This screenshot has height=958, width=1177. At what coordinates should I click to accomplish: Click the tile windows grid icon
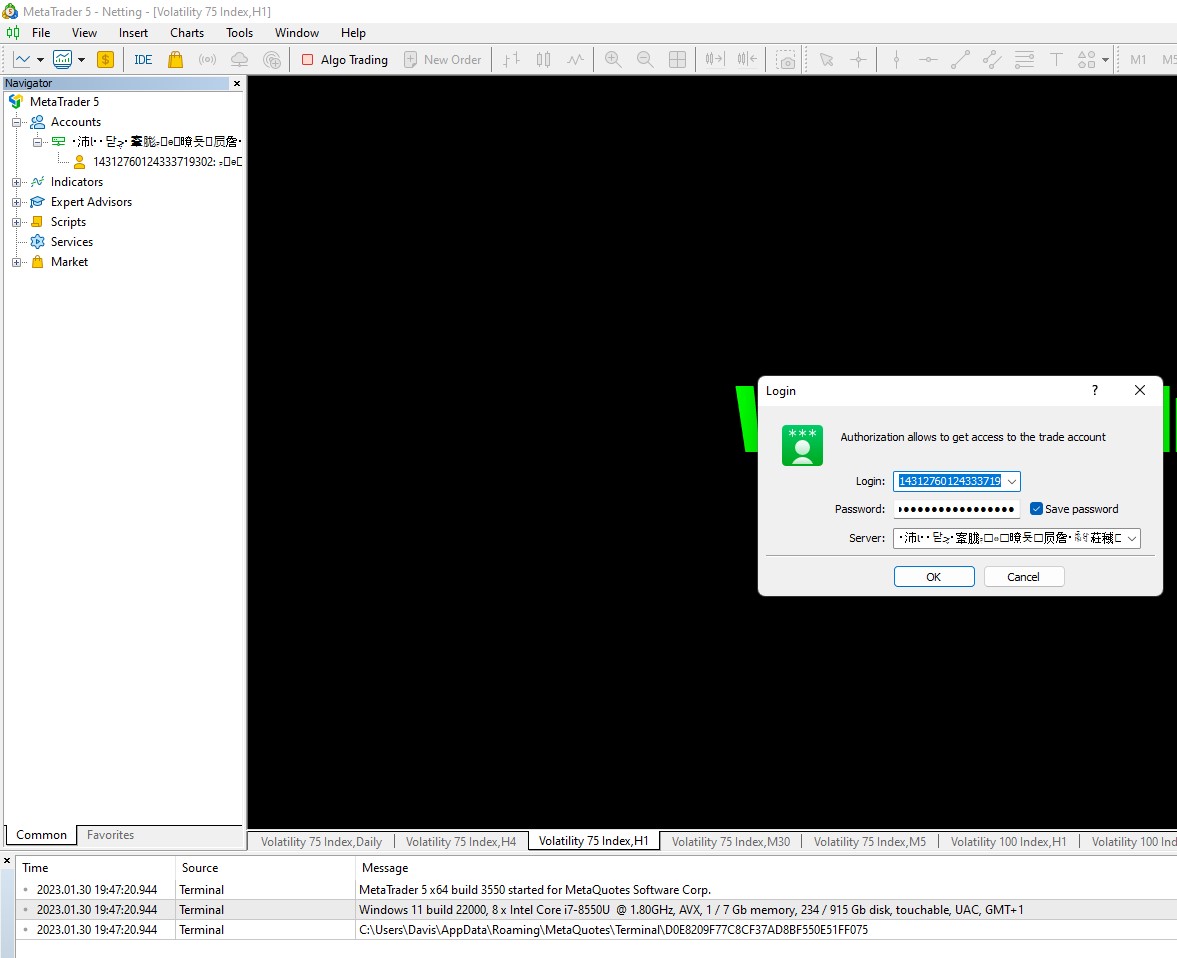point(677,59)
